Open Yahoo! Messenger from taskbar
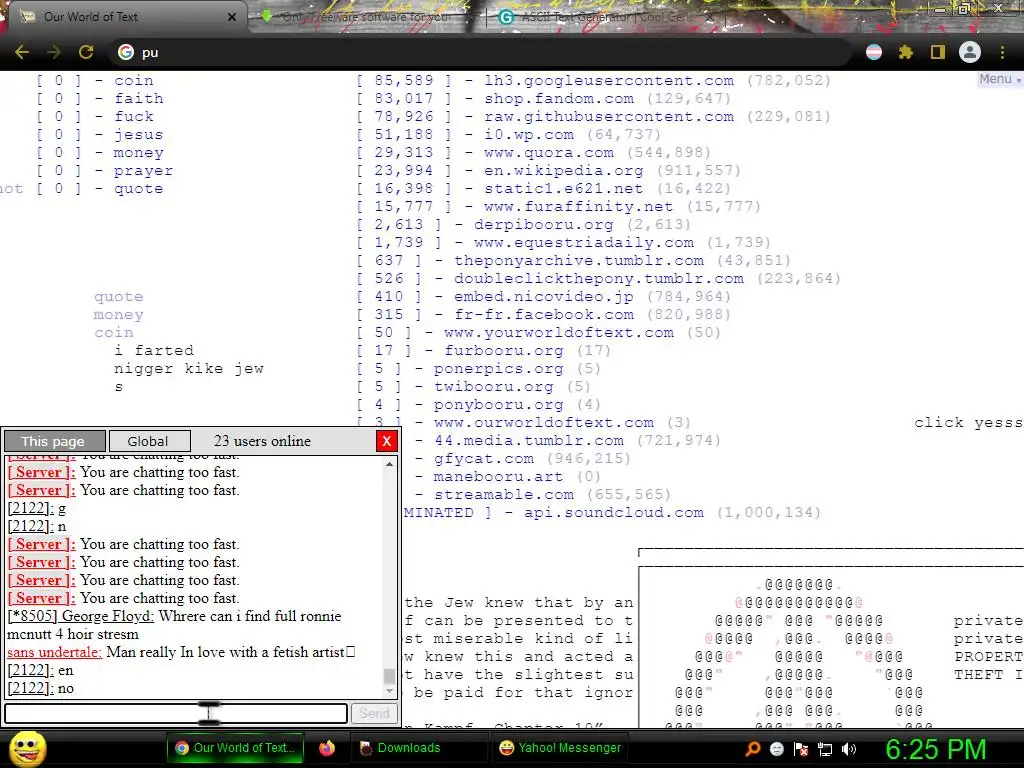Image resolution: width=1024 pixels, height=768 pixels. 560,748
